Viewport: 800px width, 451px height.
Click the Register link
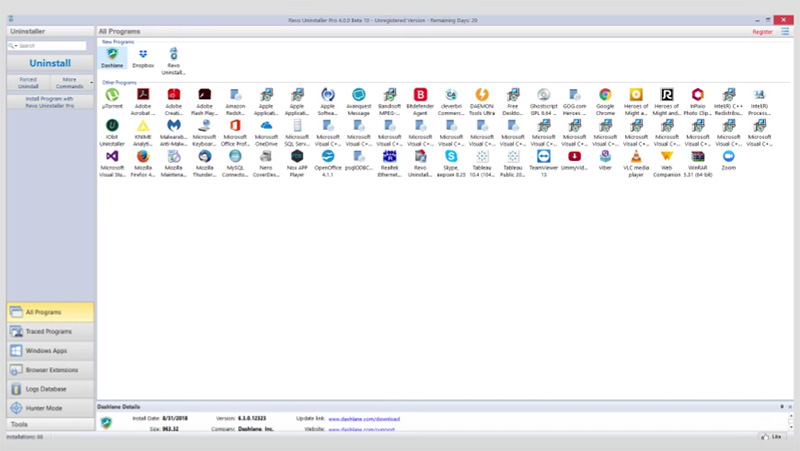(762, 32)
